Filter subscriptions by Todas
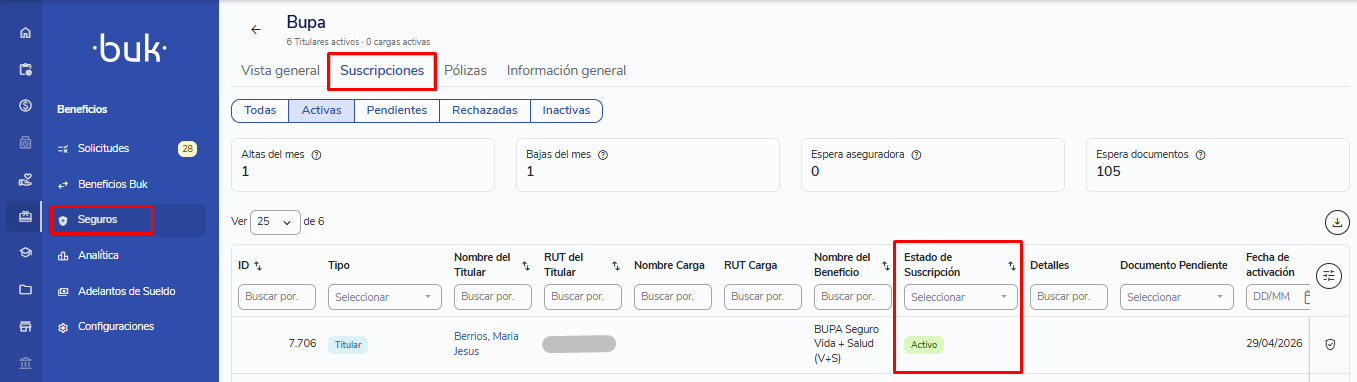The height and width of the screenshot is (382, 1357). pos(260,110)
